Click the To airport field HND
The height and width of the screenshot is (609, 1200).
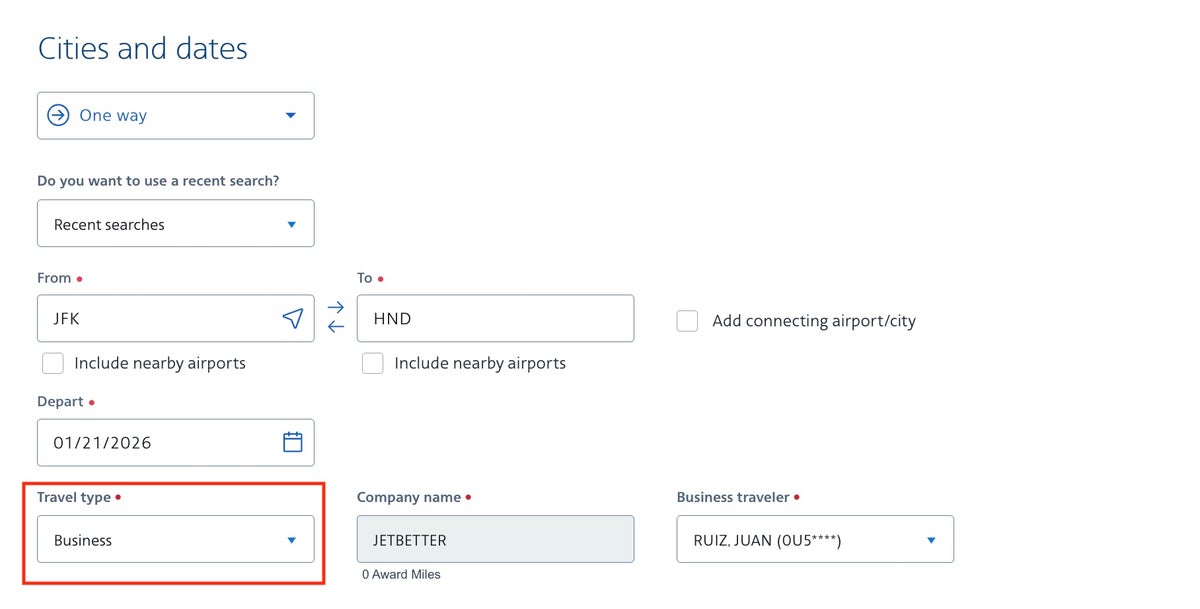pos(495,319)
